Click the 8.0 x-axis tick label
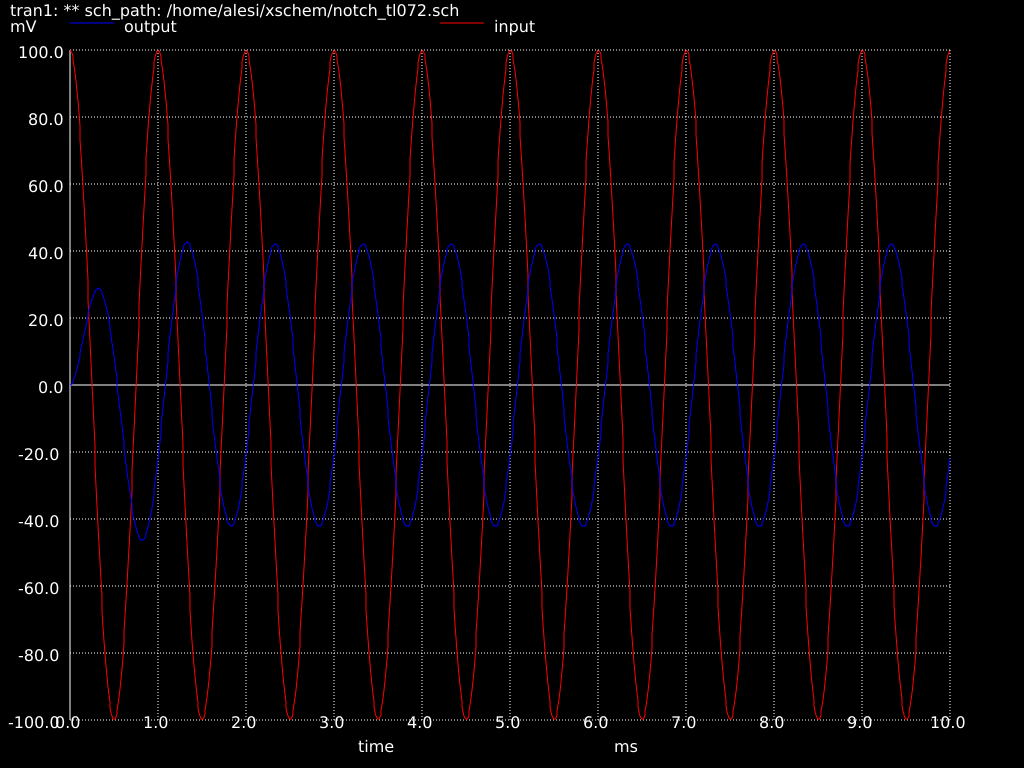This screenshot has width=1024, height=768. pyautogui.click(x=771, y=722)
